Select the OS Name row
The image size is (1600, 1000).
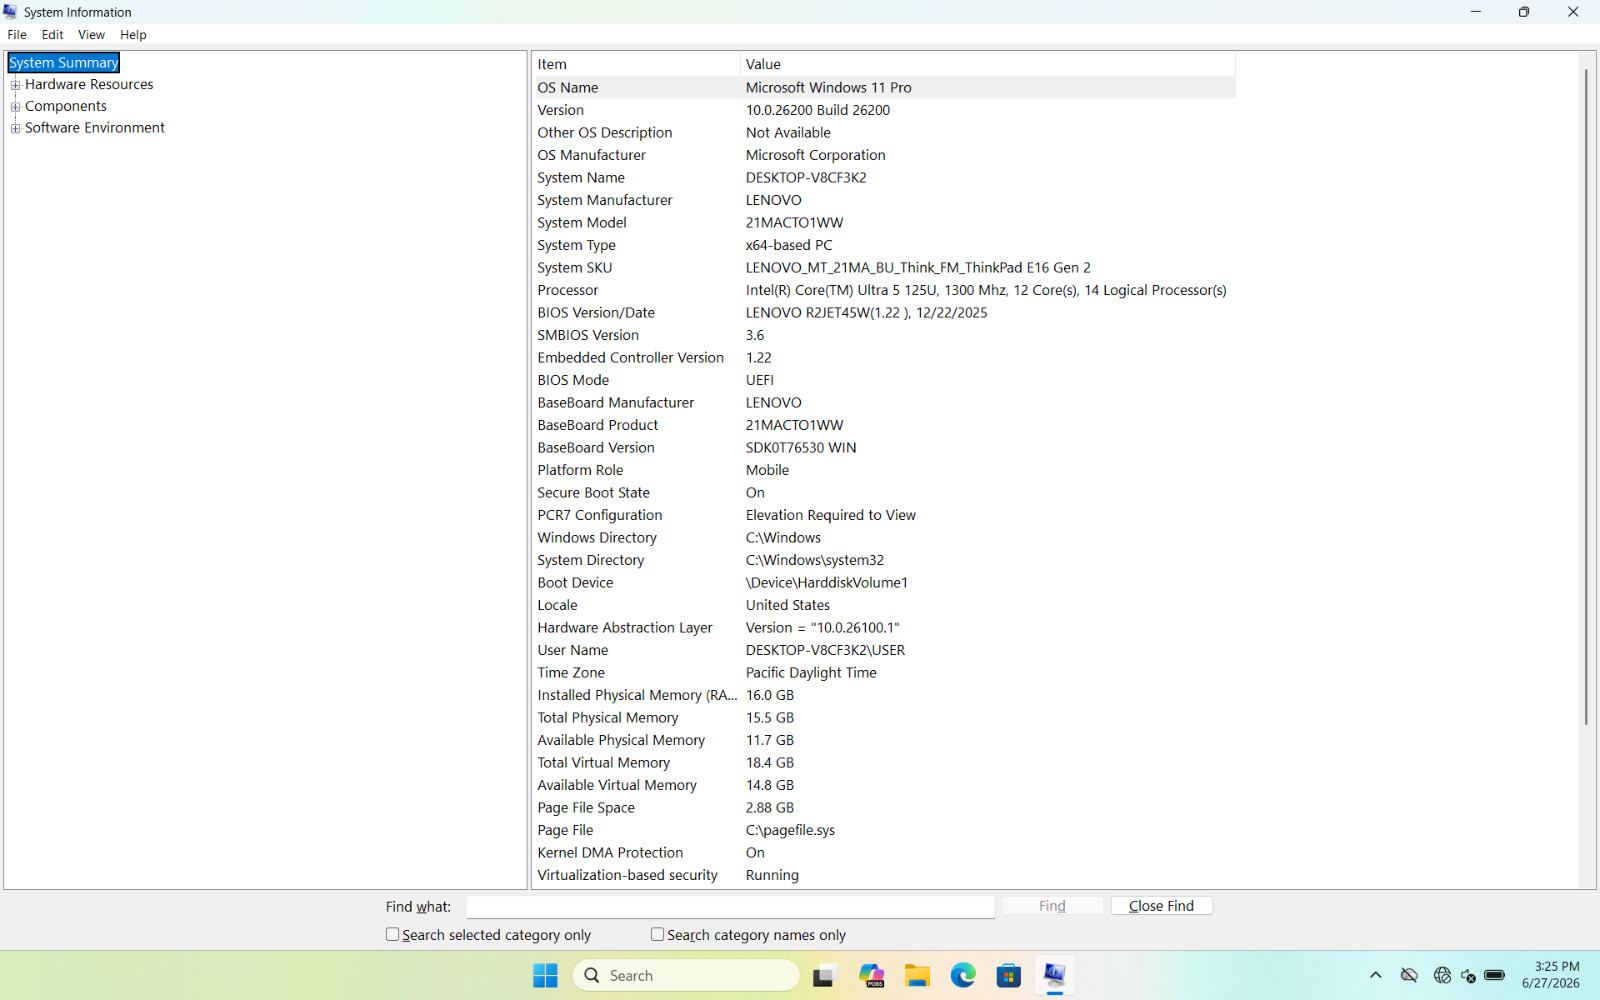884,88
